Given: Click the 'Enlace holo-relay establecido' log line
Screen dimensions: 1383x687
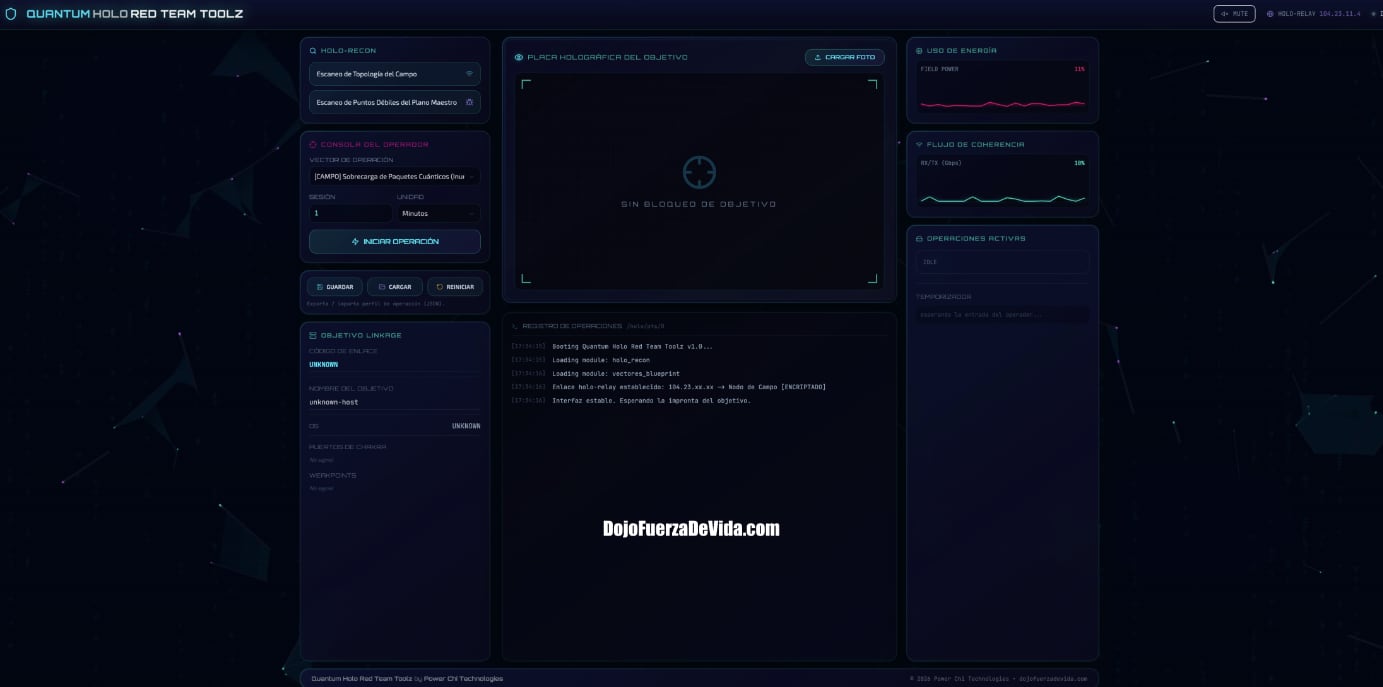Looking at the screenshot, I should [x=689, y=387].
